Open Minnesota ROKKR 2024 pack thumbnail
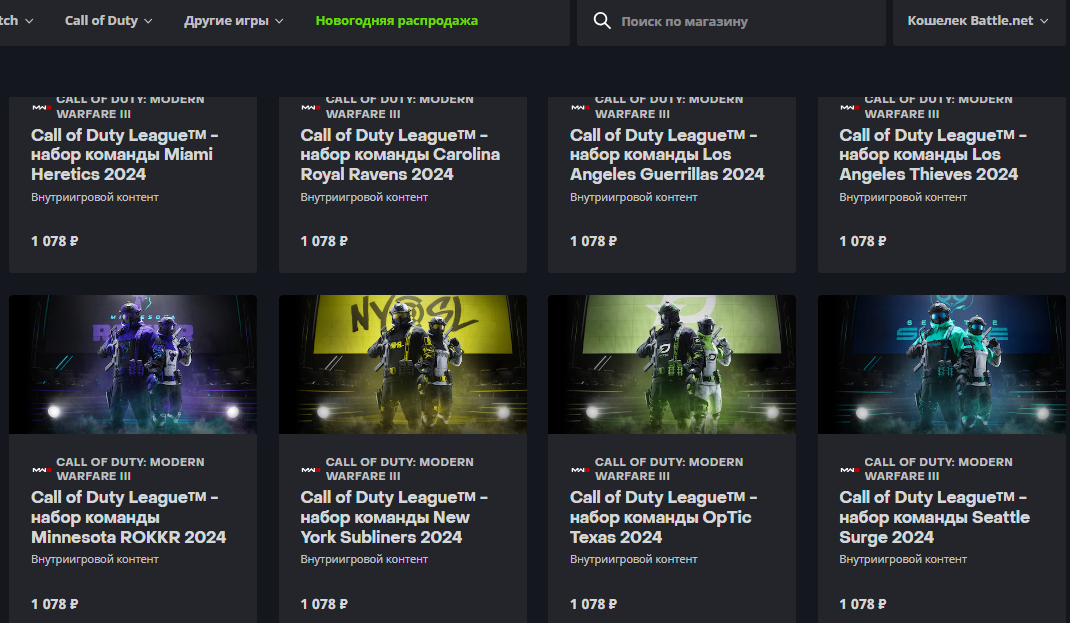The width and height of the screenshot is (1070, 623). [133, 364]
